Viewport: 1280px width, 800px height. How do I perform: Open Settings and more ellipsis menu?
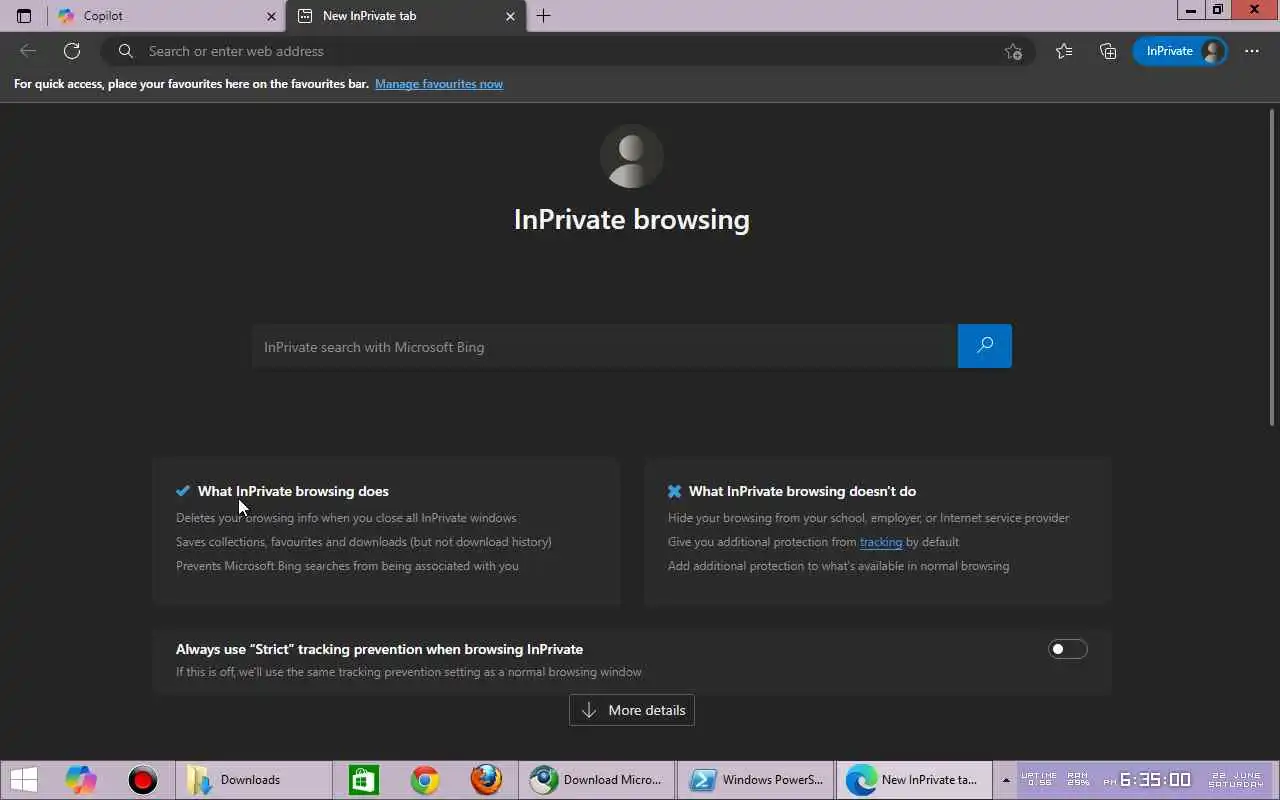pyautogui.click(x=1252, y=51)
